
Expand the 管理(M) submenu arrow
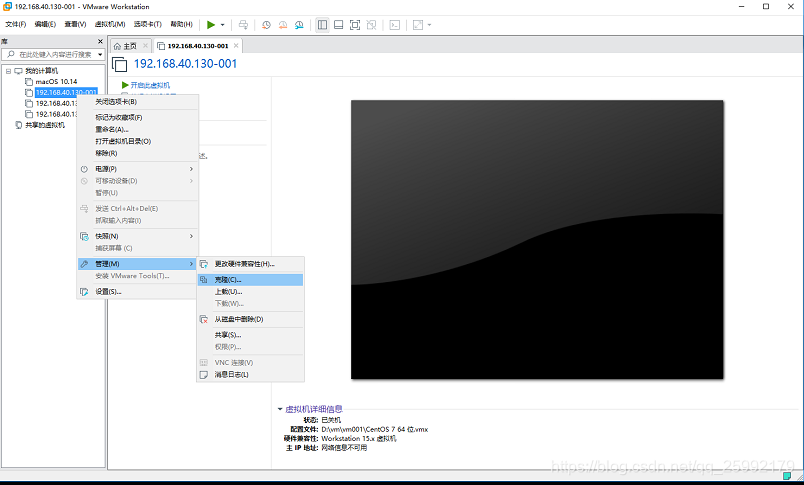click(191, 264)
